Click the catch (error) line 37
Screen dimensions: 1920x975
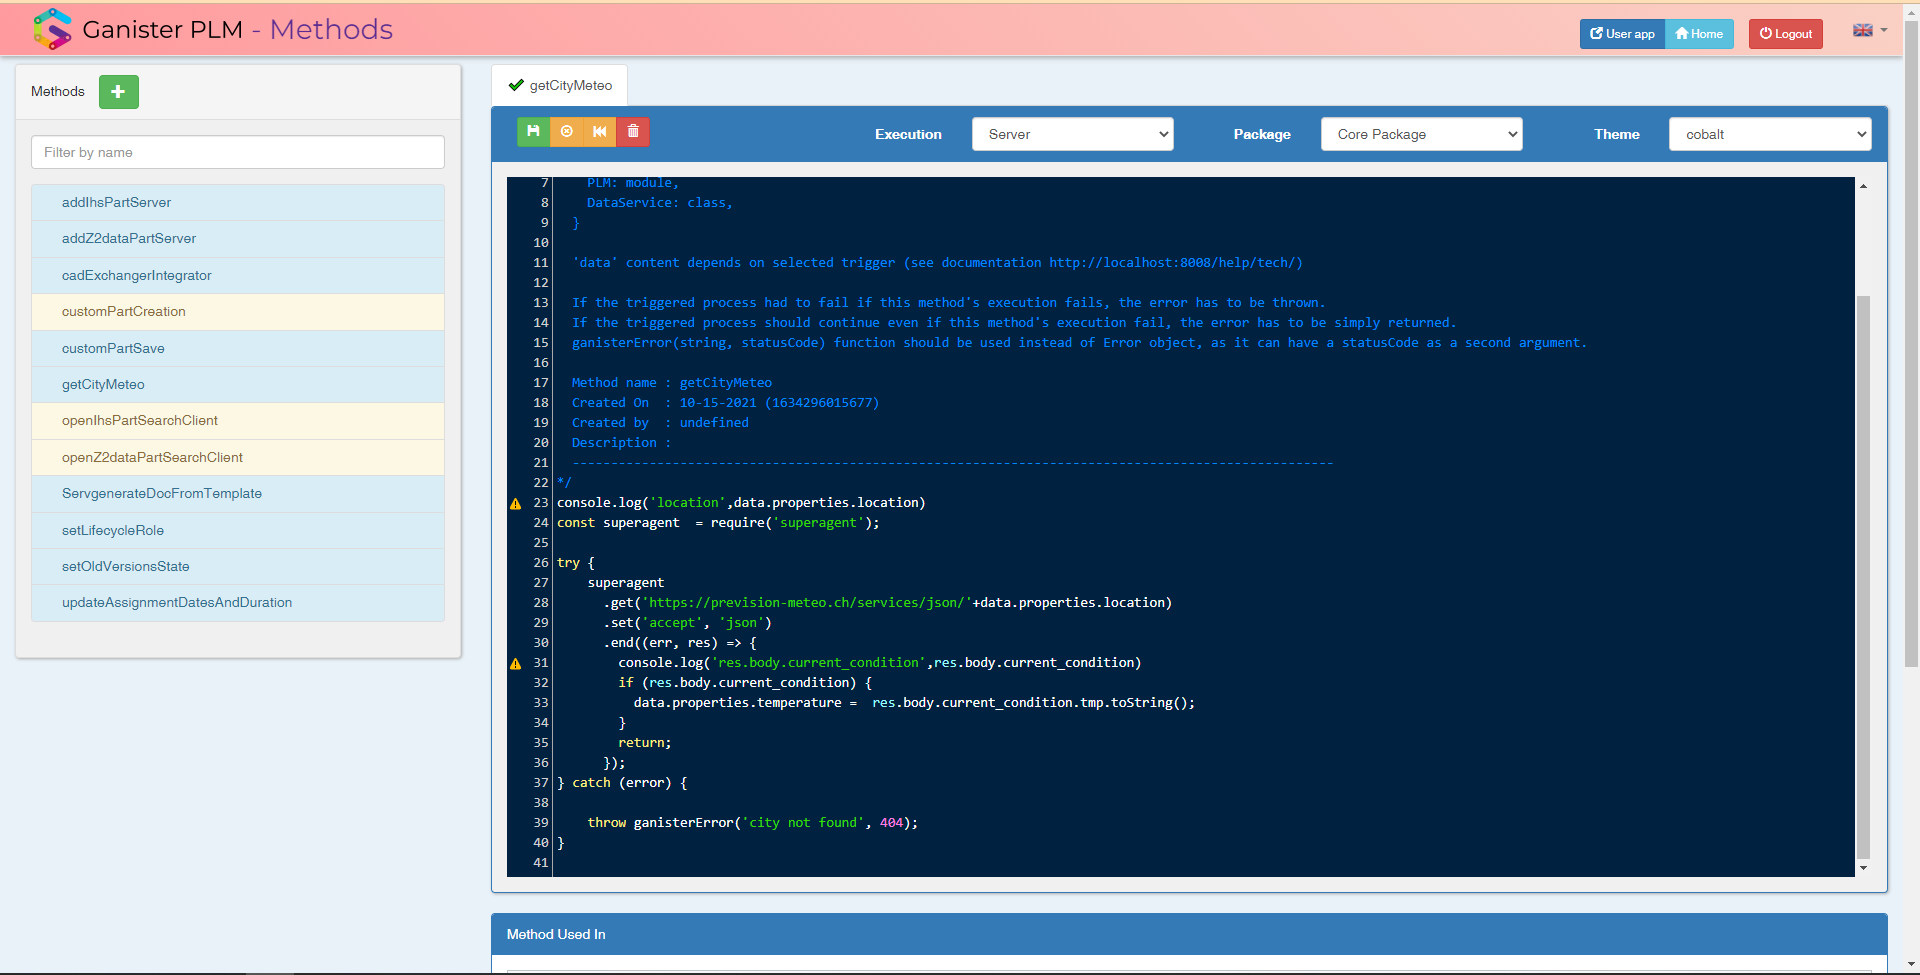[622, 783]
